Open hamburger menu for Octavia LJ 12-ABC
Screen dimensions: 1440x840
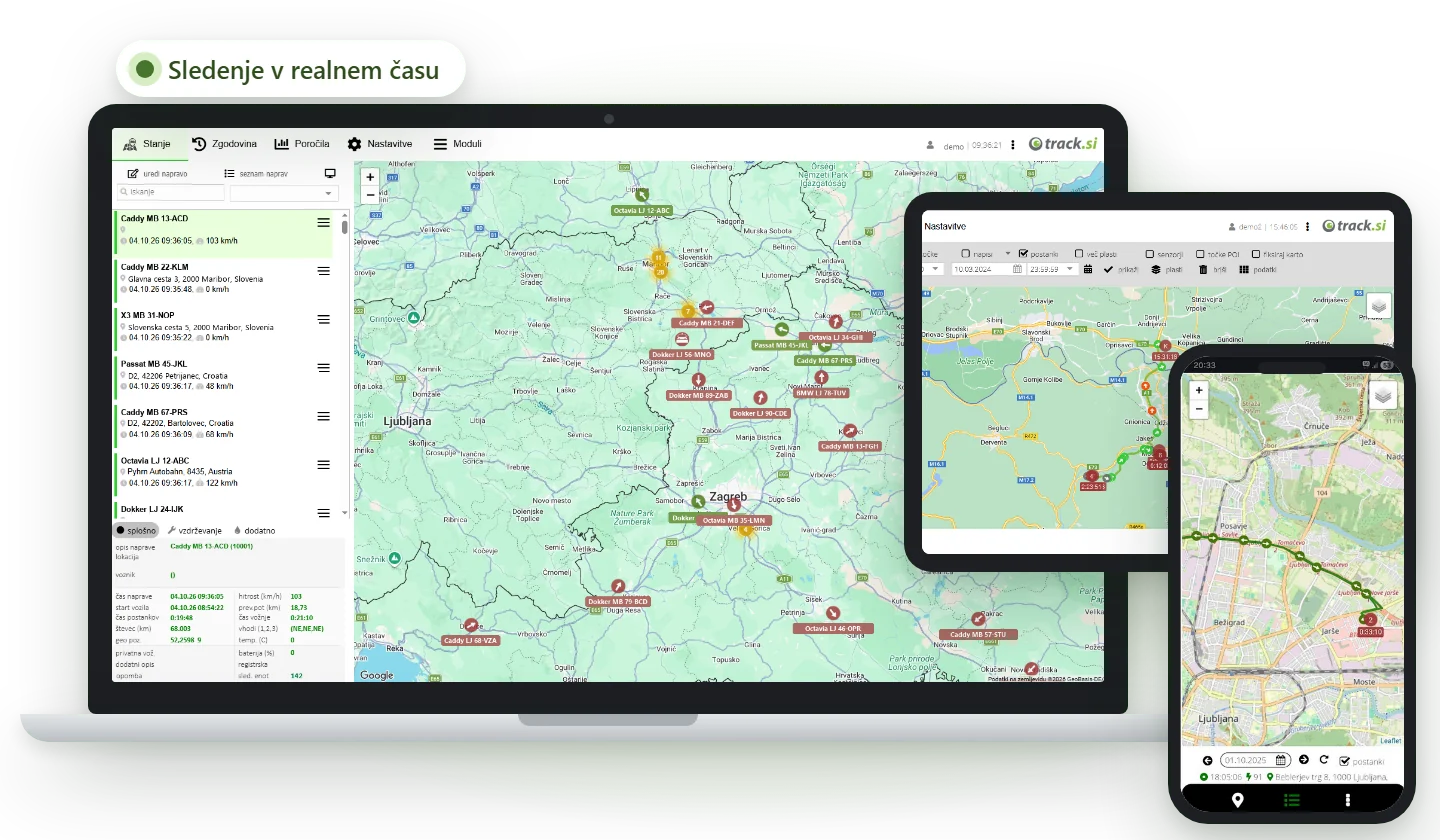[x=323, y=465]
